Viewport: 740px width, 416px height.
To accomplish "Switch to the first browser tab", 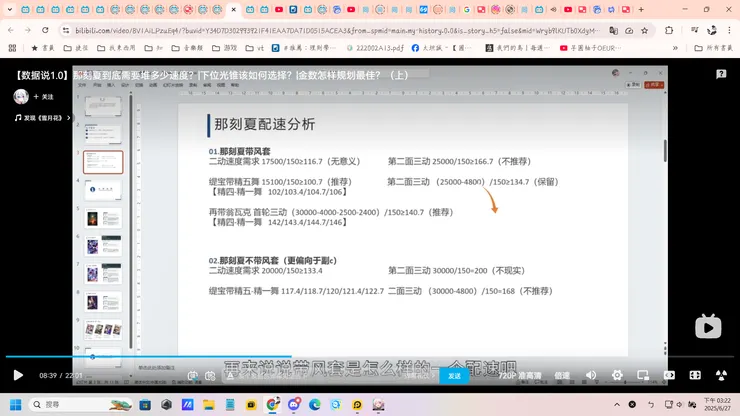I will (x=25, y=9).
